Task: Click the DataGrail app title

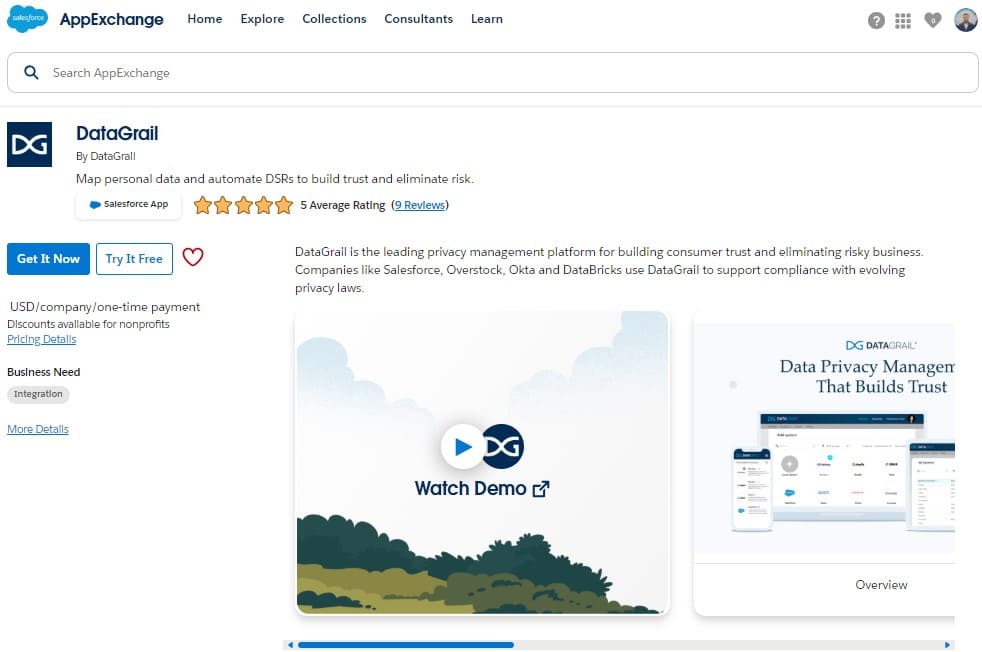Action: 117,133
